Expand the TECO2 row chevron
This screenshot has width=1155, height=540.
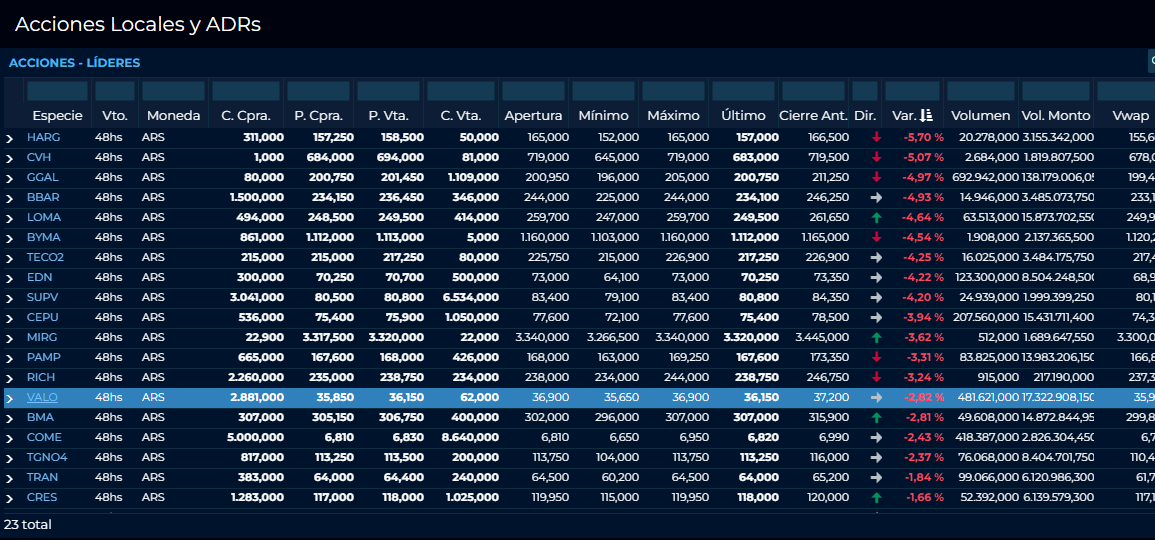pyautogui.click(x=10, y=259)
